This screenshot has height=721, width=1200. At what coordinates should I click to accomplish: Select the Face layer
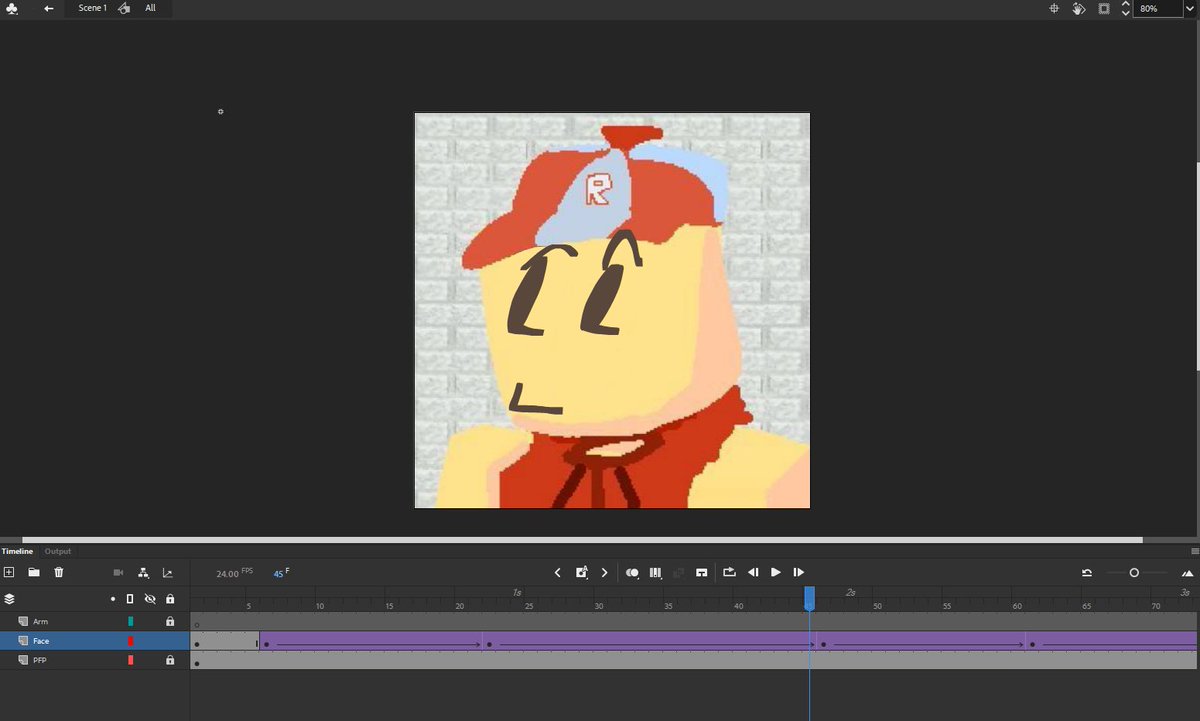click(x=95, y=641)
